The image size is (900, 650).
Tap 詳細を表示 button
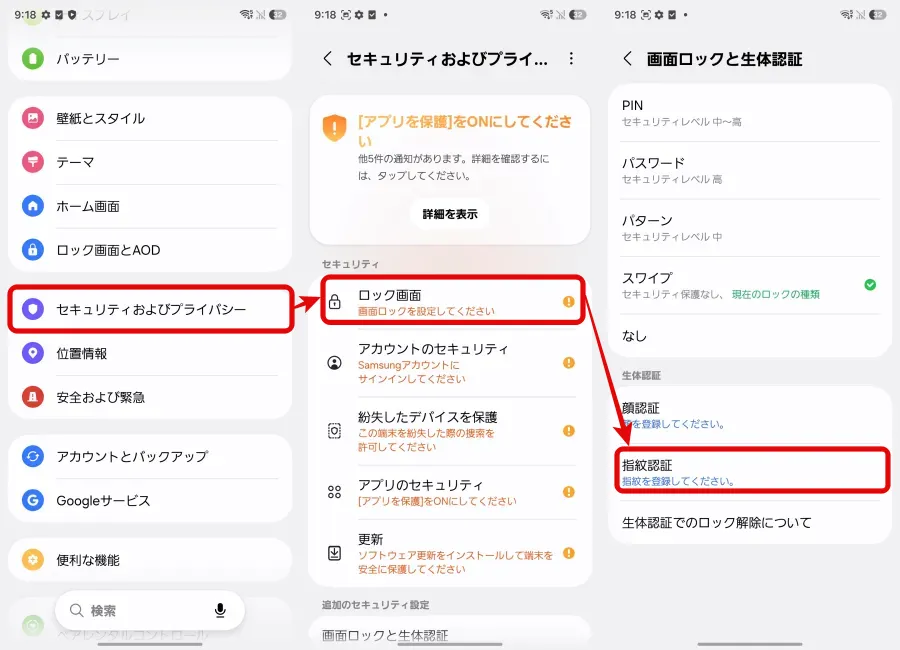click(x=450, y=214)
